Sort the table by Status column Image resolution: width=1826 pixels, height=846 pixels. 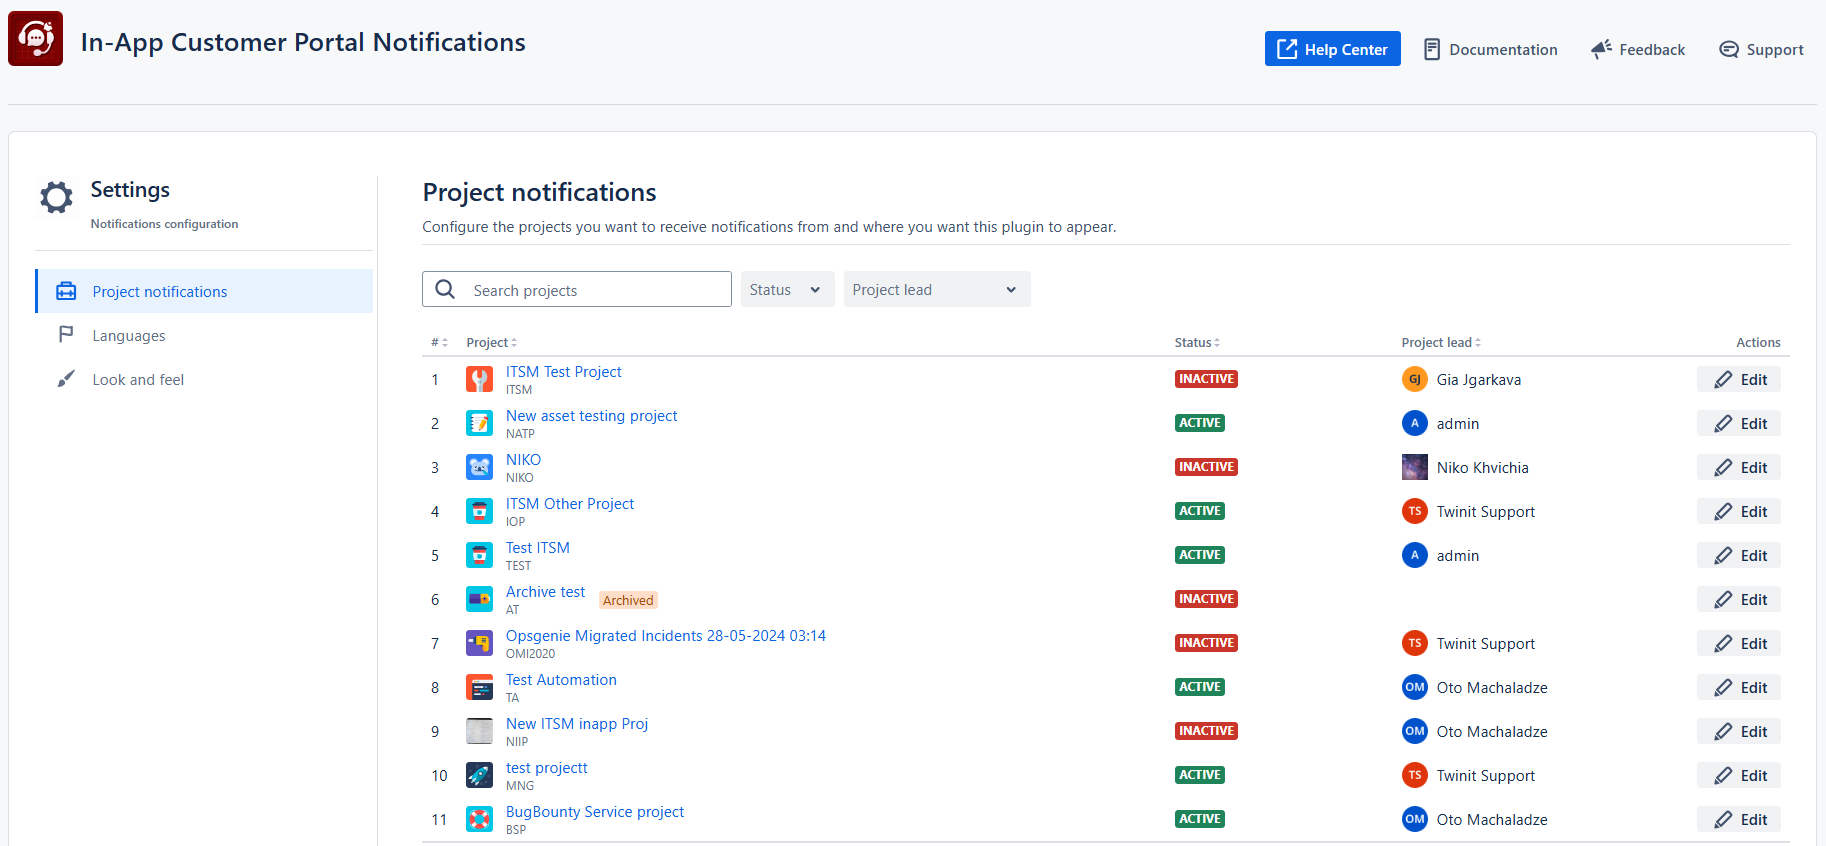tap(1197, 342)
